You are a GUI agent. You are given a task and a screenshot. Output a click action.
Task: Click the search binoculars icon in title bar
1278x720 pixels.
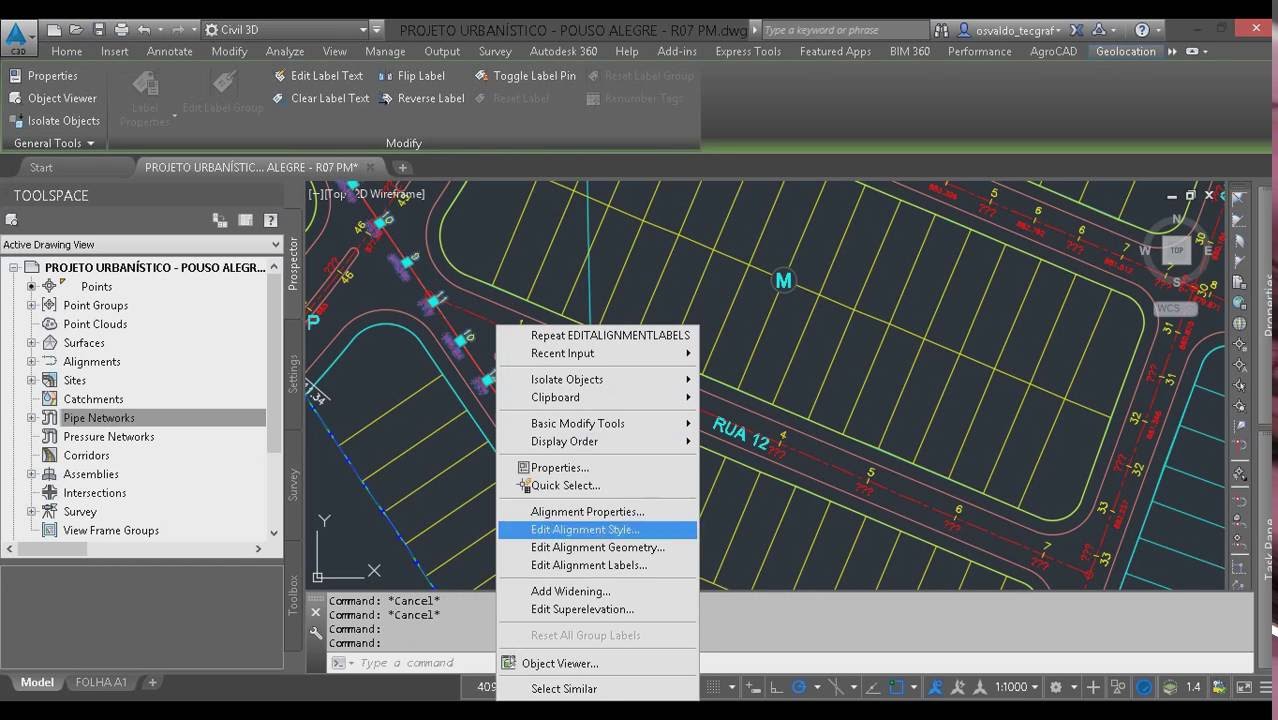coord(941,30)
